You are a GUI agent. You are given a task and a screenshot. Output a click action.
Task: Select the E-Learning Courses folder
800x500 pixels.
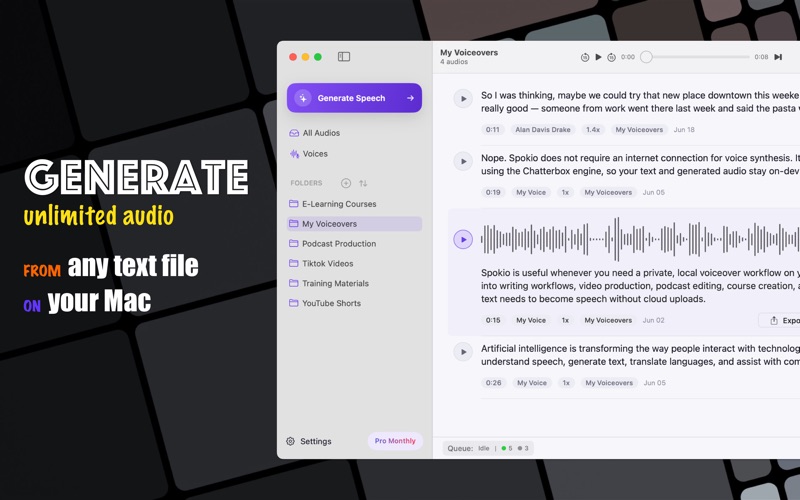354,204
